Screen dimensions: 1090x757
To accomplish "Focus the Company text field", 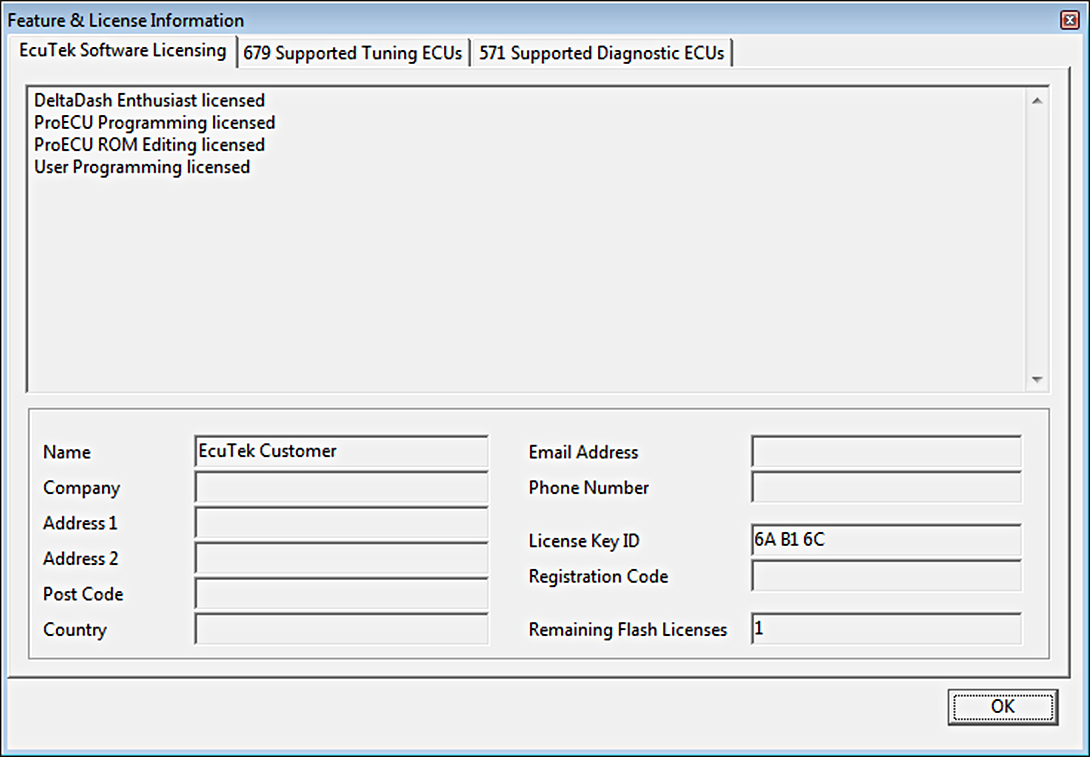I will (341, 488).
